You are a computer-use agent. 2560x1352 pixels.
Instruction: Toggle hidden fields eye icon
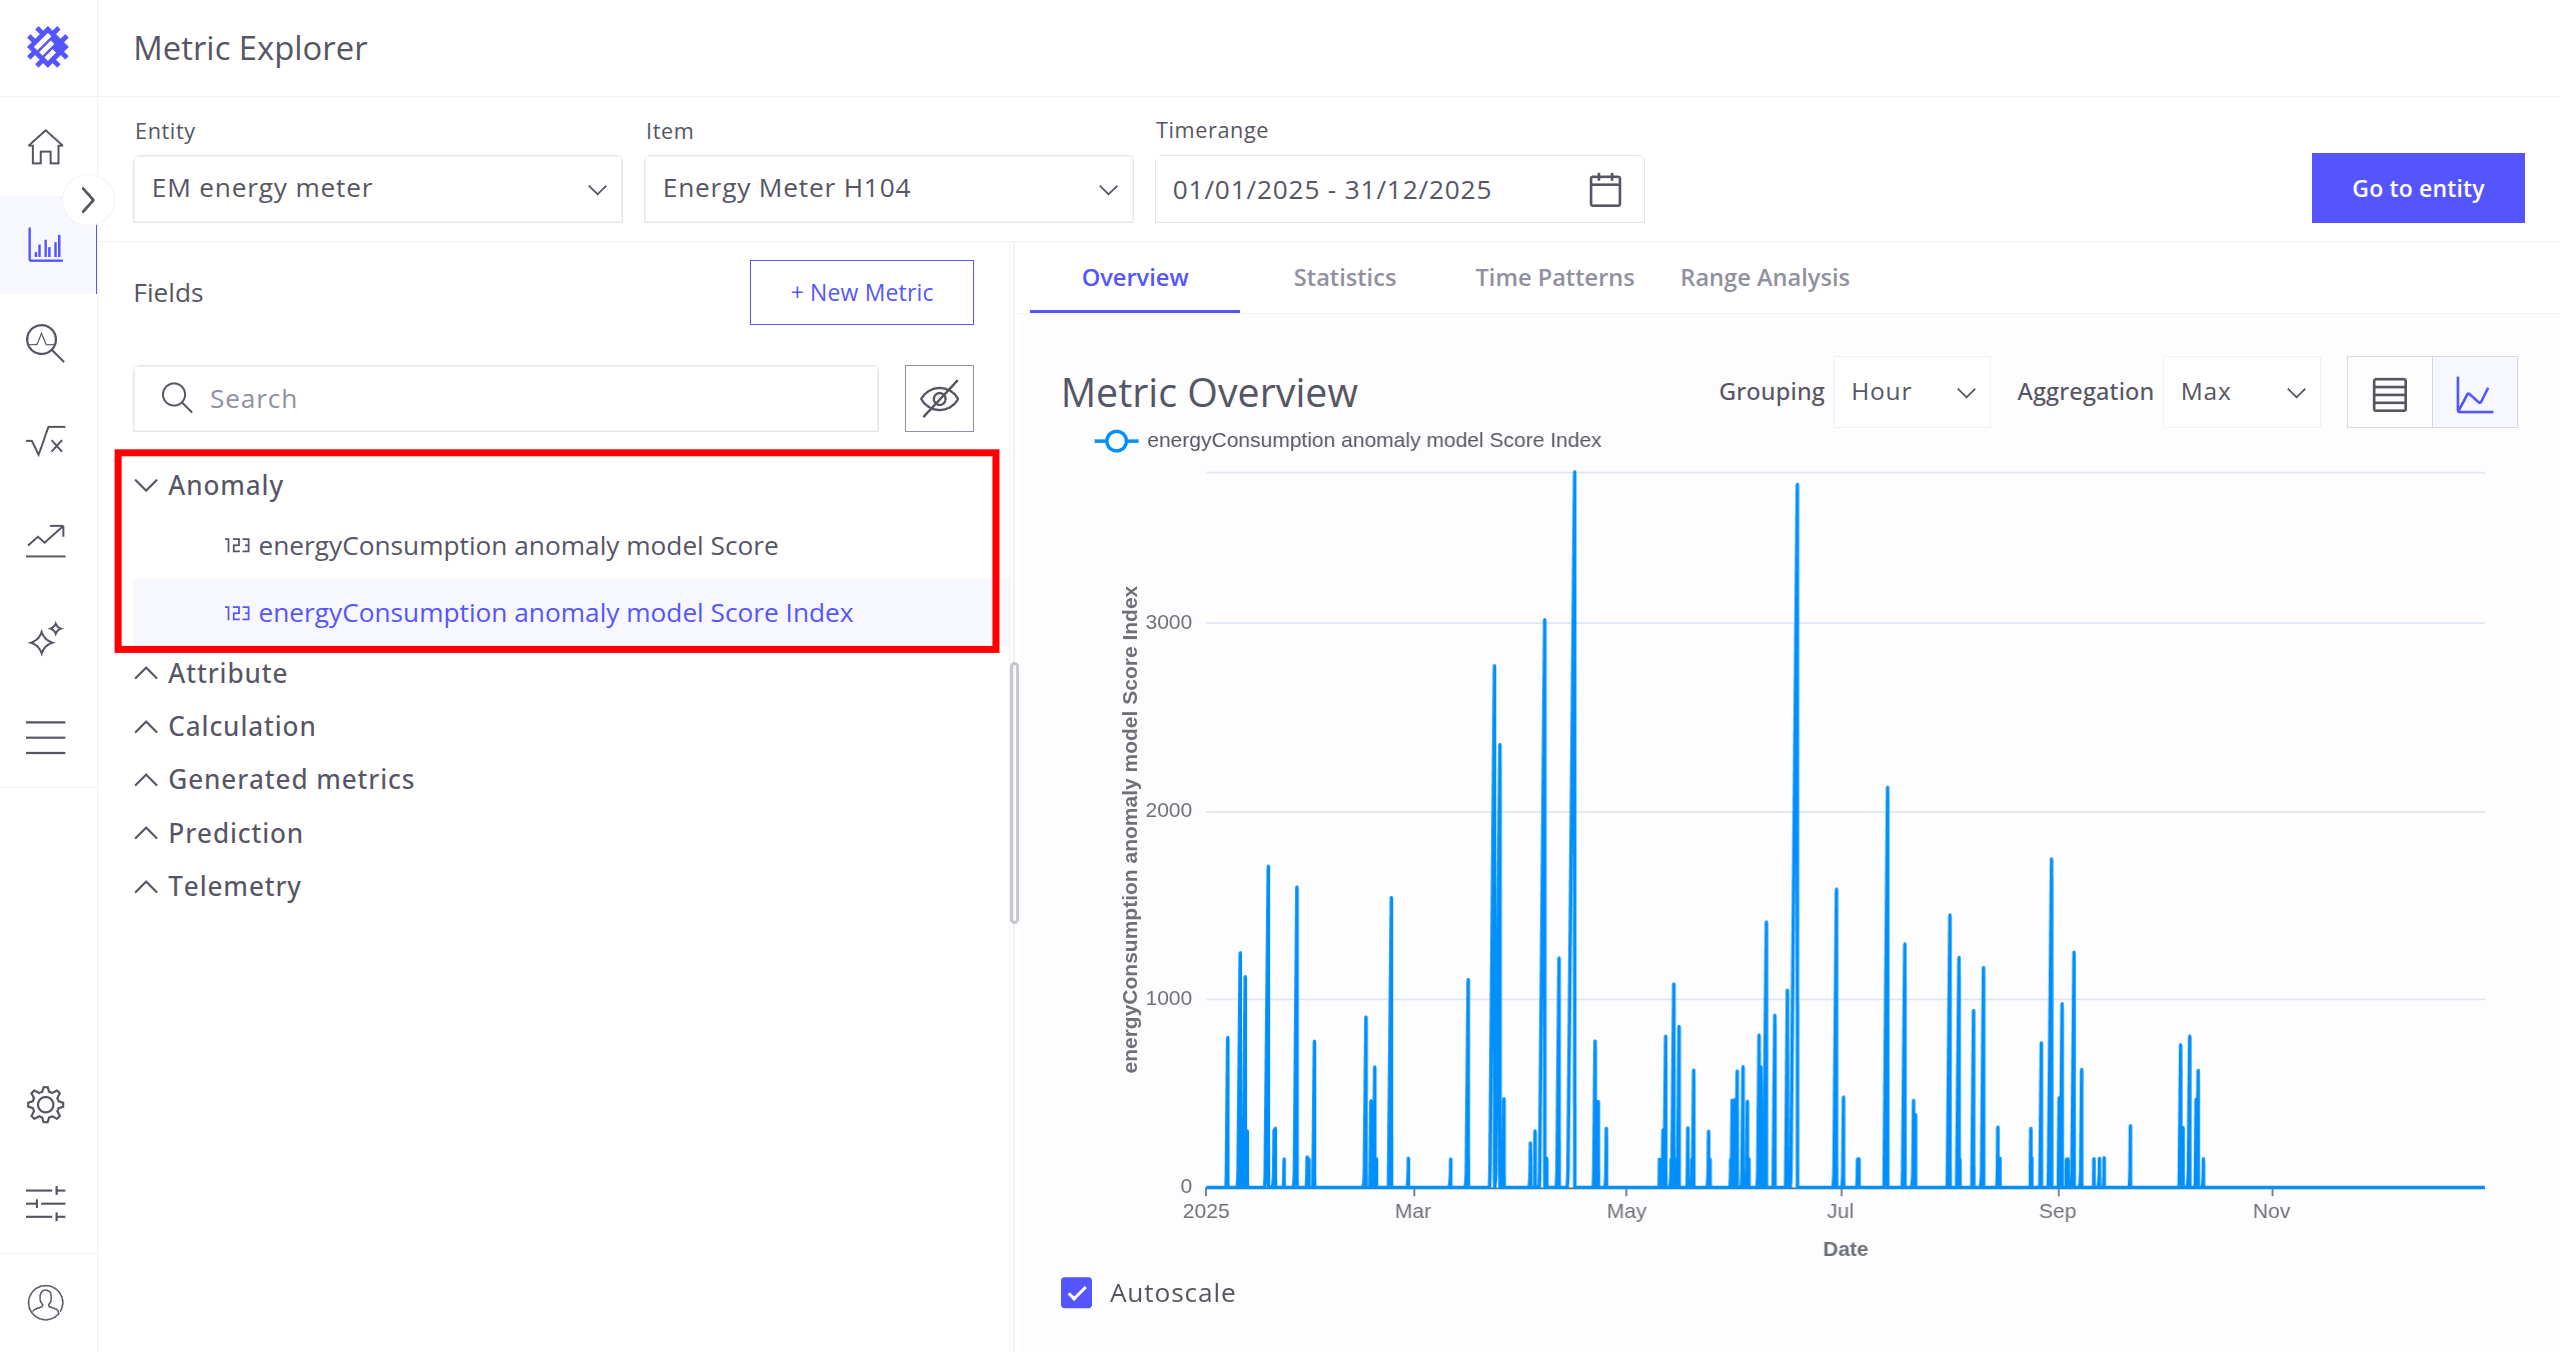[x=939, y=398]
